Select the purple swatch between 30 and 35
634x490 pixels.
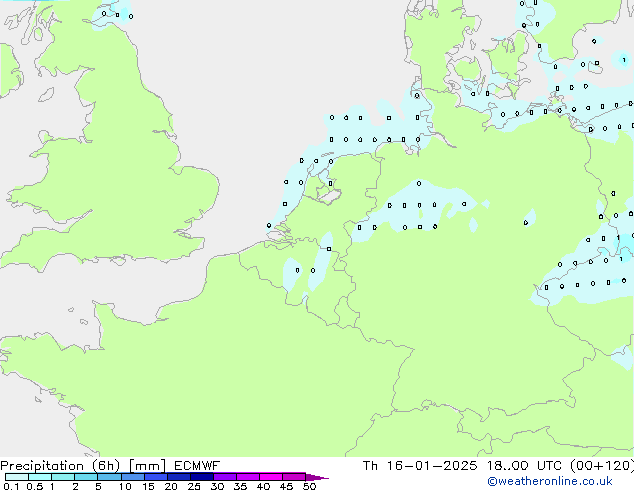[226, 477]
